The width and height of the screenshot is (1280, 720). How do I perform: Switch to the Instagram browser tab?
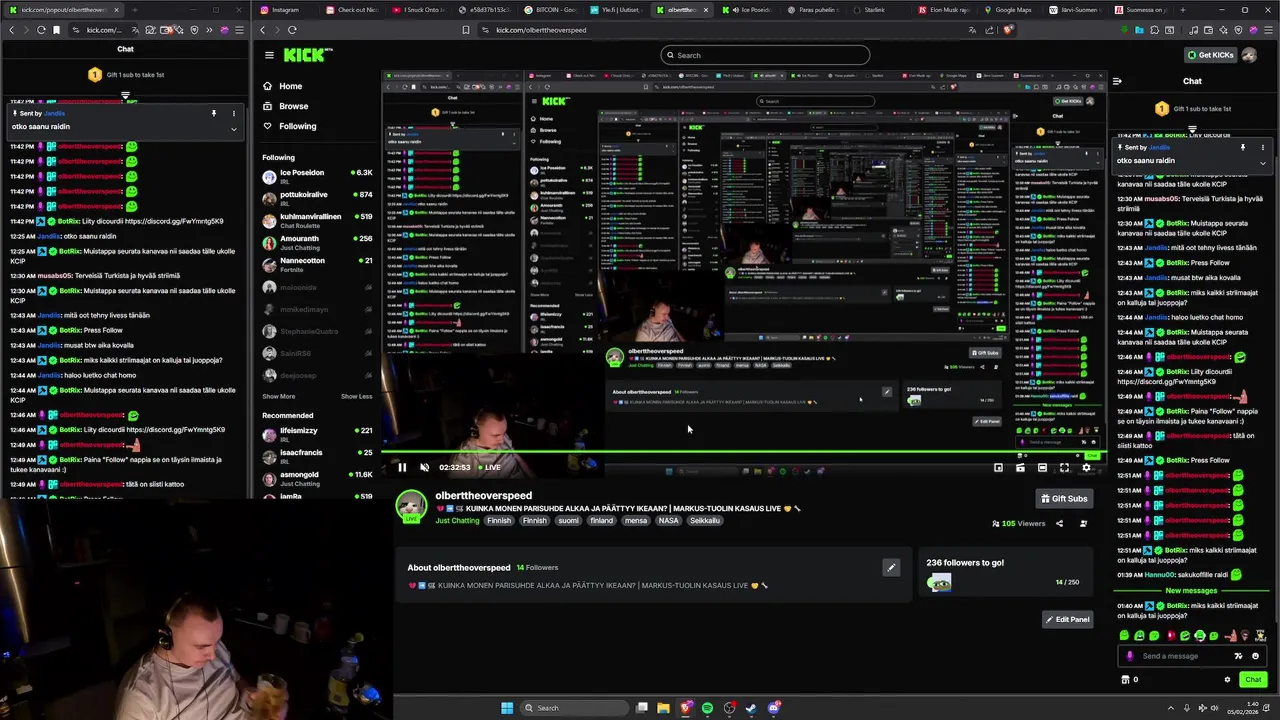(286, 10)
